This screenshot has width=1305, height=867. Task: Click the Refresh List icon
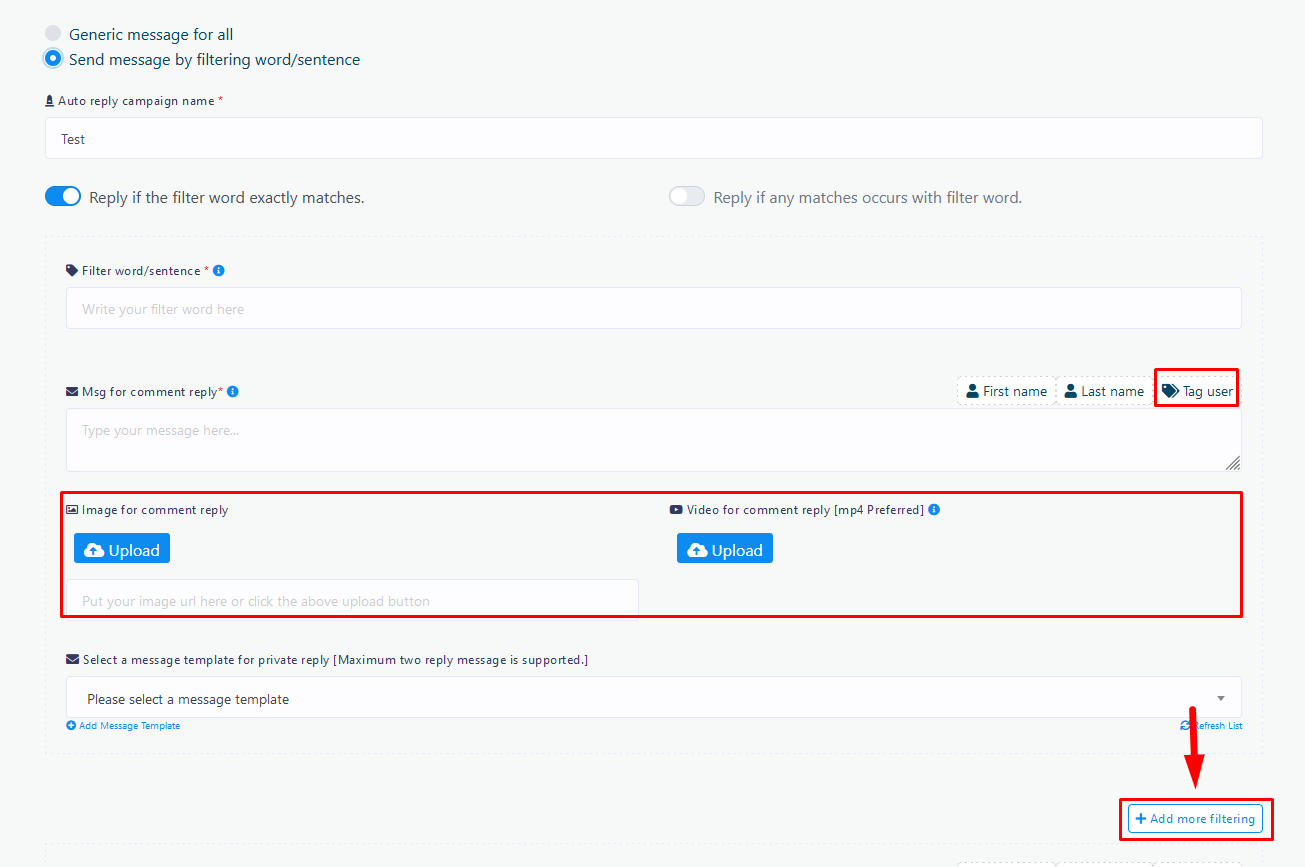(x=1185, y=726)
